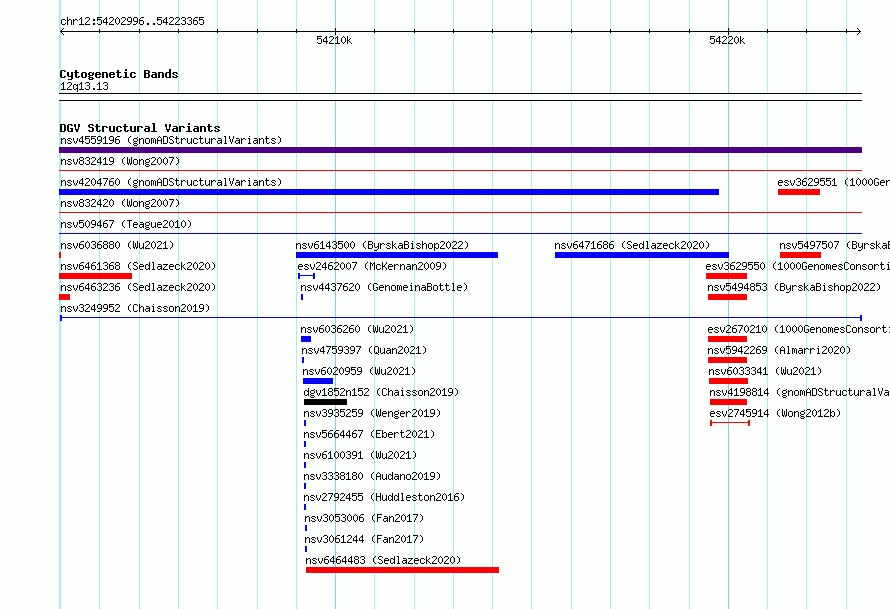This screenshot has width=890, height=609.
Task: Click the nsv5494853 (ByrskaBishop2022) label
Action: pos(794,287)
